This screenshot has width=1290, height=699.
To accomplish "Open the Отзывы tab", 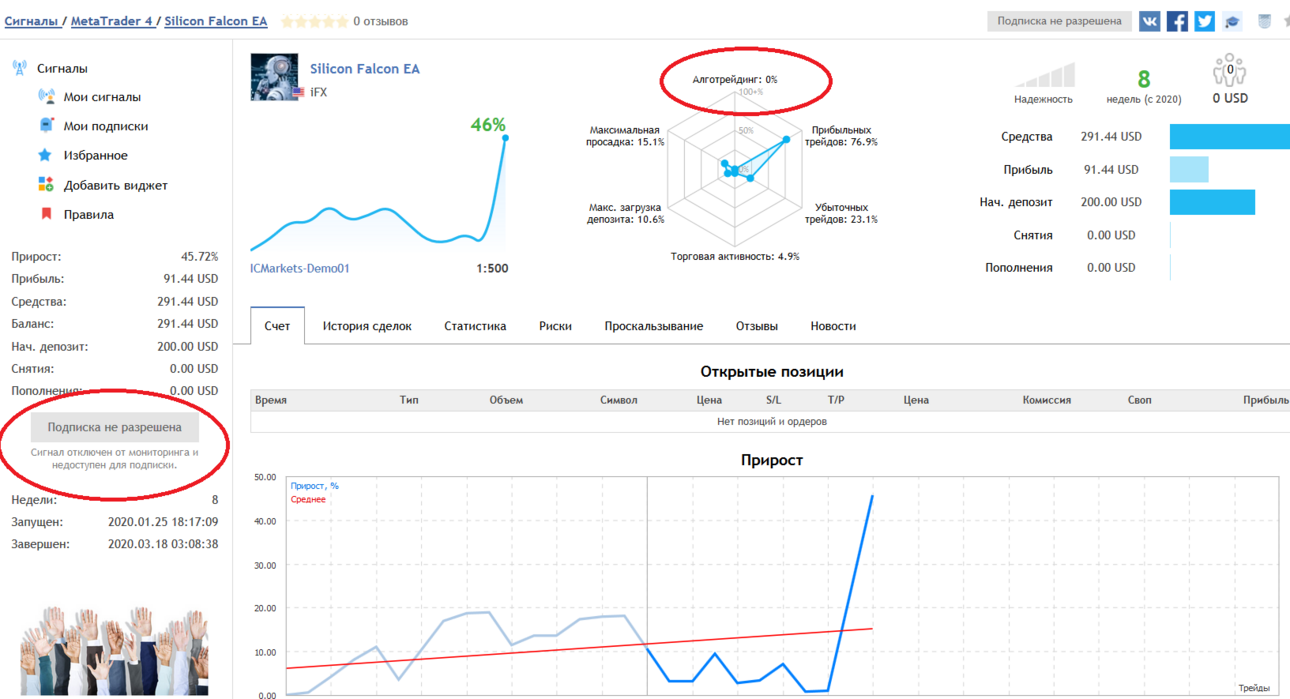I will [x=757, y=326].
